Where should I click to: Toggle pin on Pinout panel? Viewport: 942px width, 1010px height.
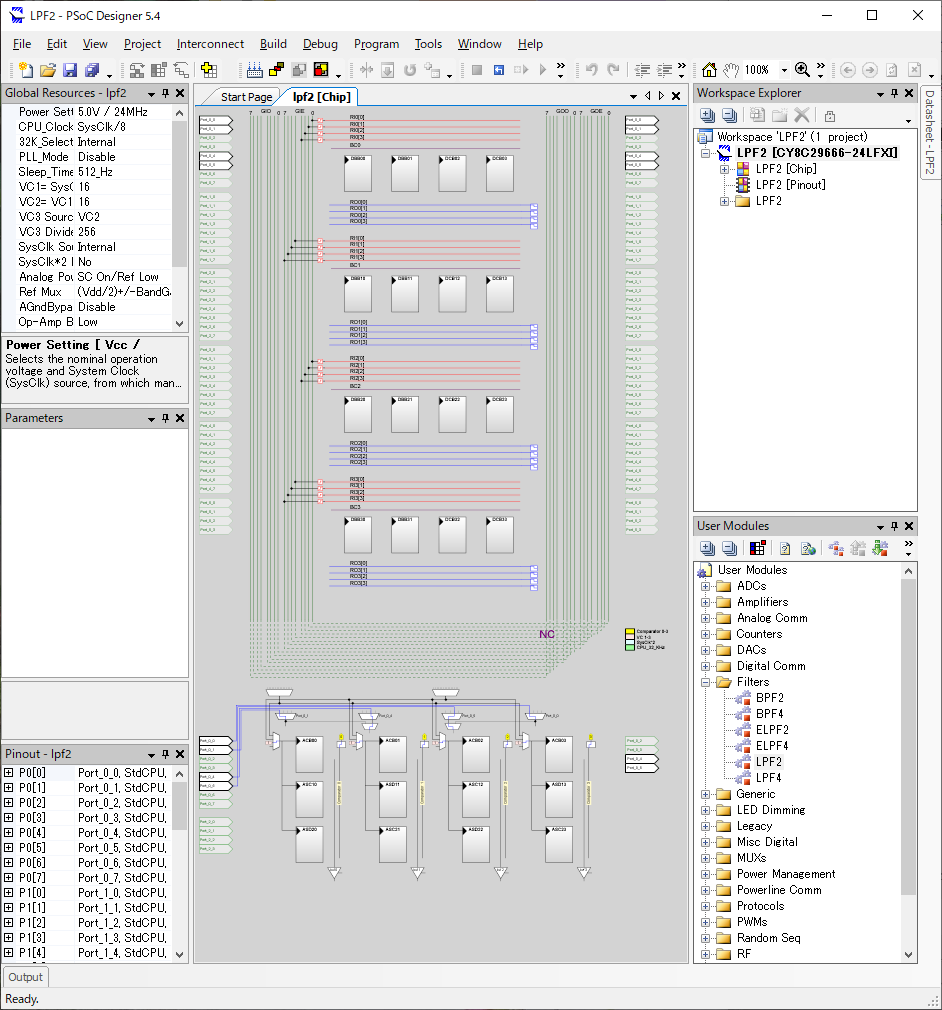pos(166,754)
